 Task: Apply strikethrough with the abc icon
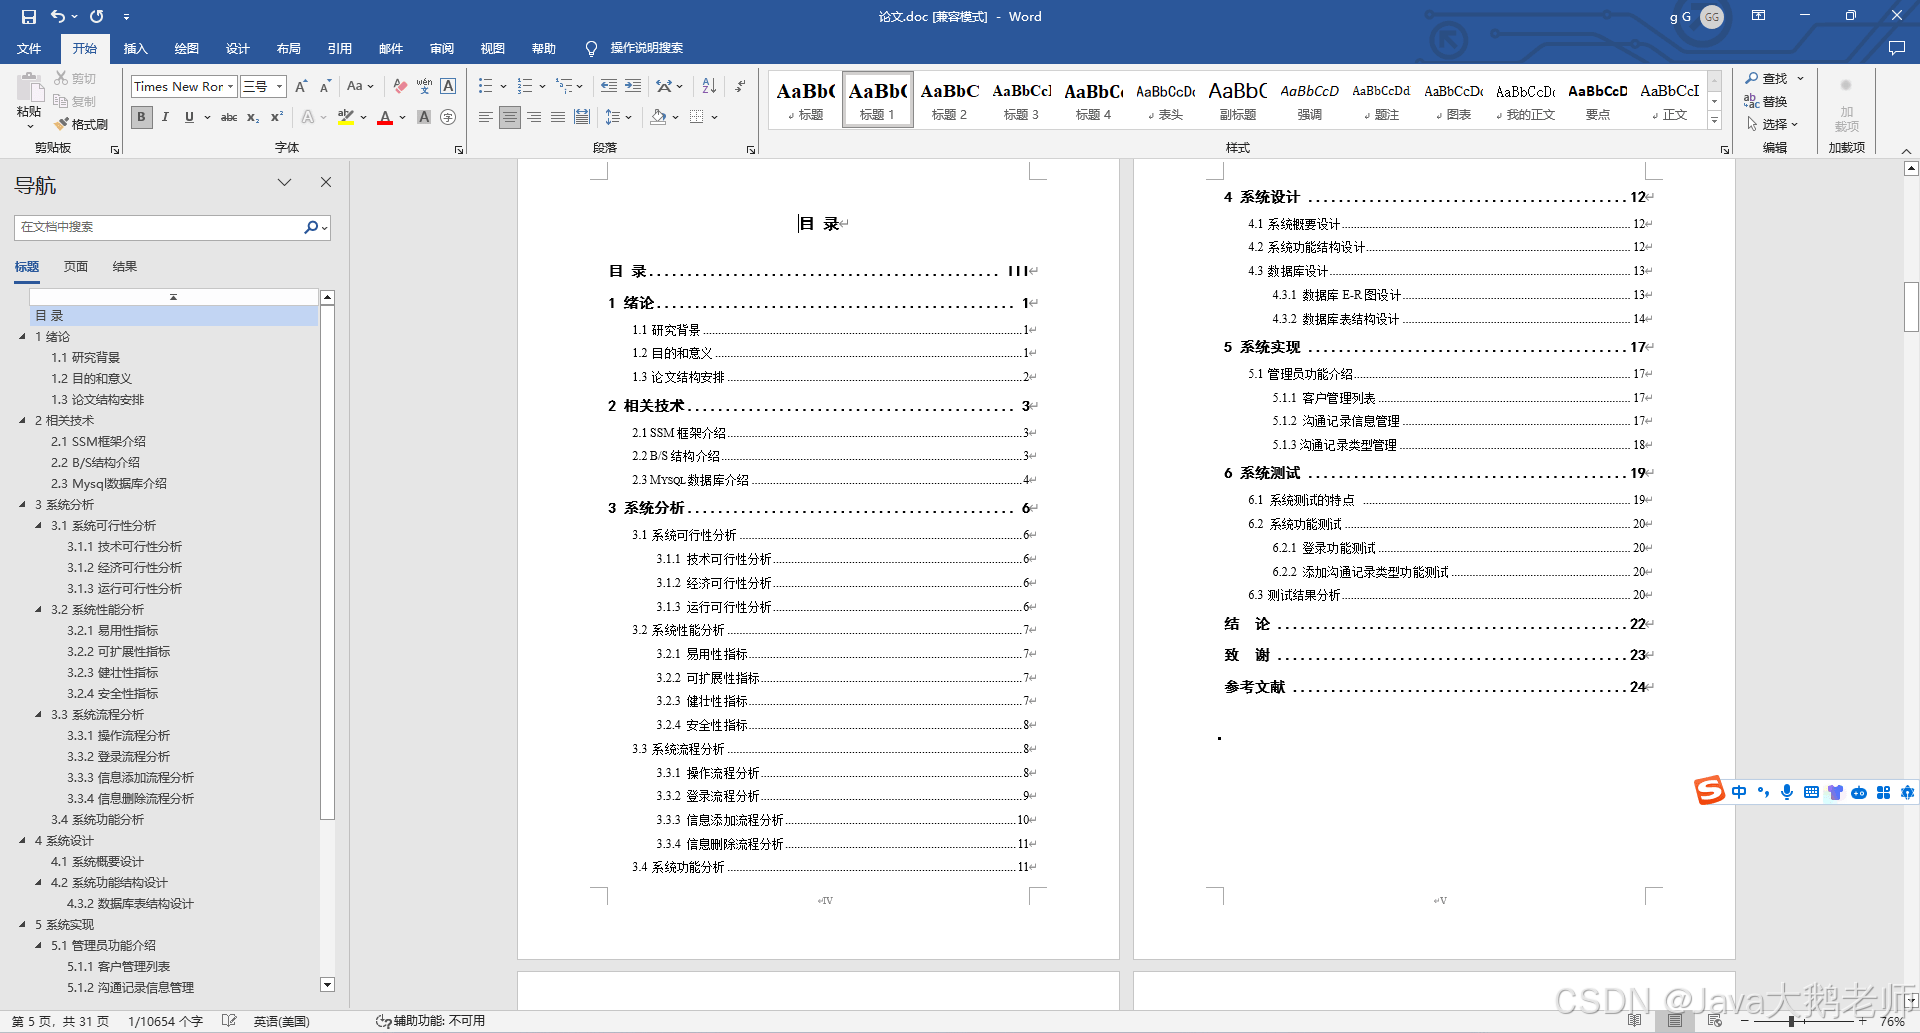(229, 117)
